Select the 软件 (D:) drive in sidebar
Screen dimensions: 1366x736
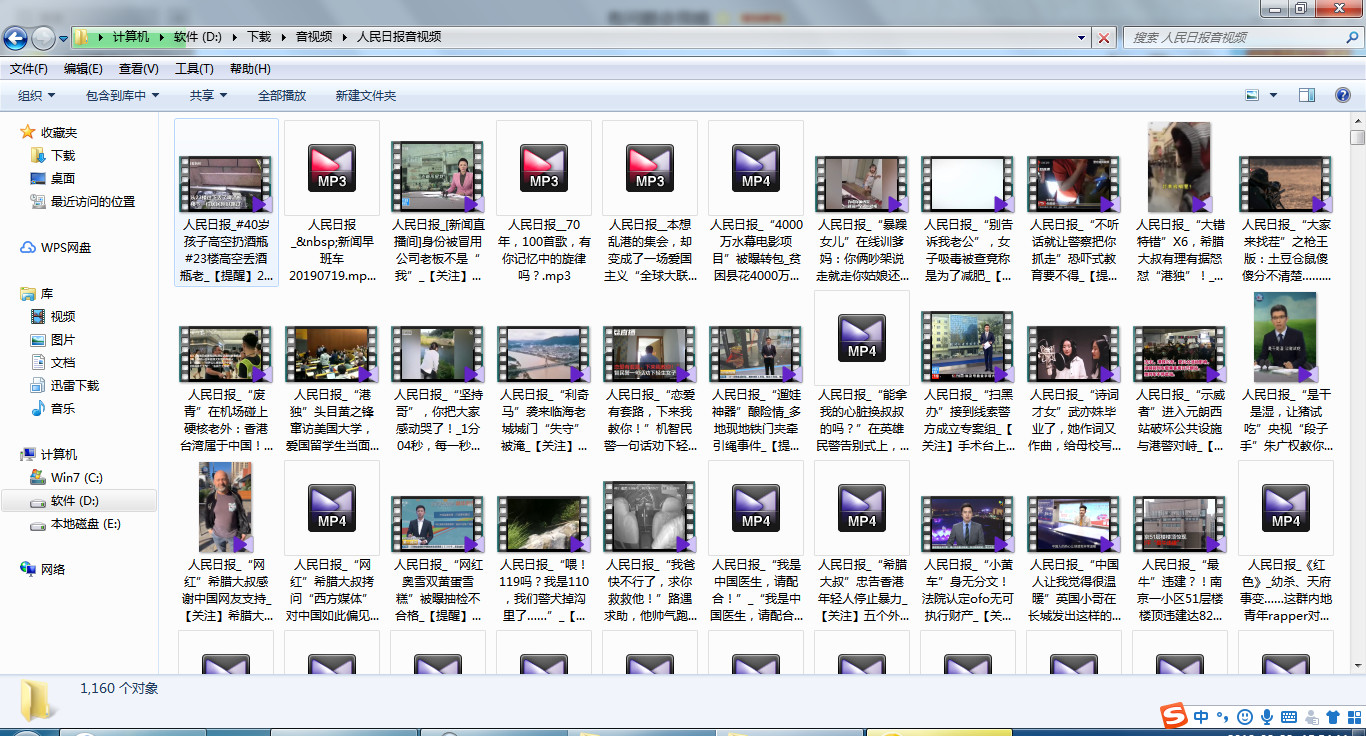point(75,501)
